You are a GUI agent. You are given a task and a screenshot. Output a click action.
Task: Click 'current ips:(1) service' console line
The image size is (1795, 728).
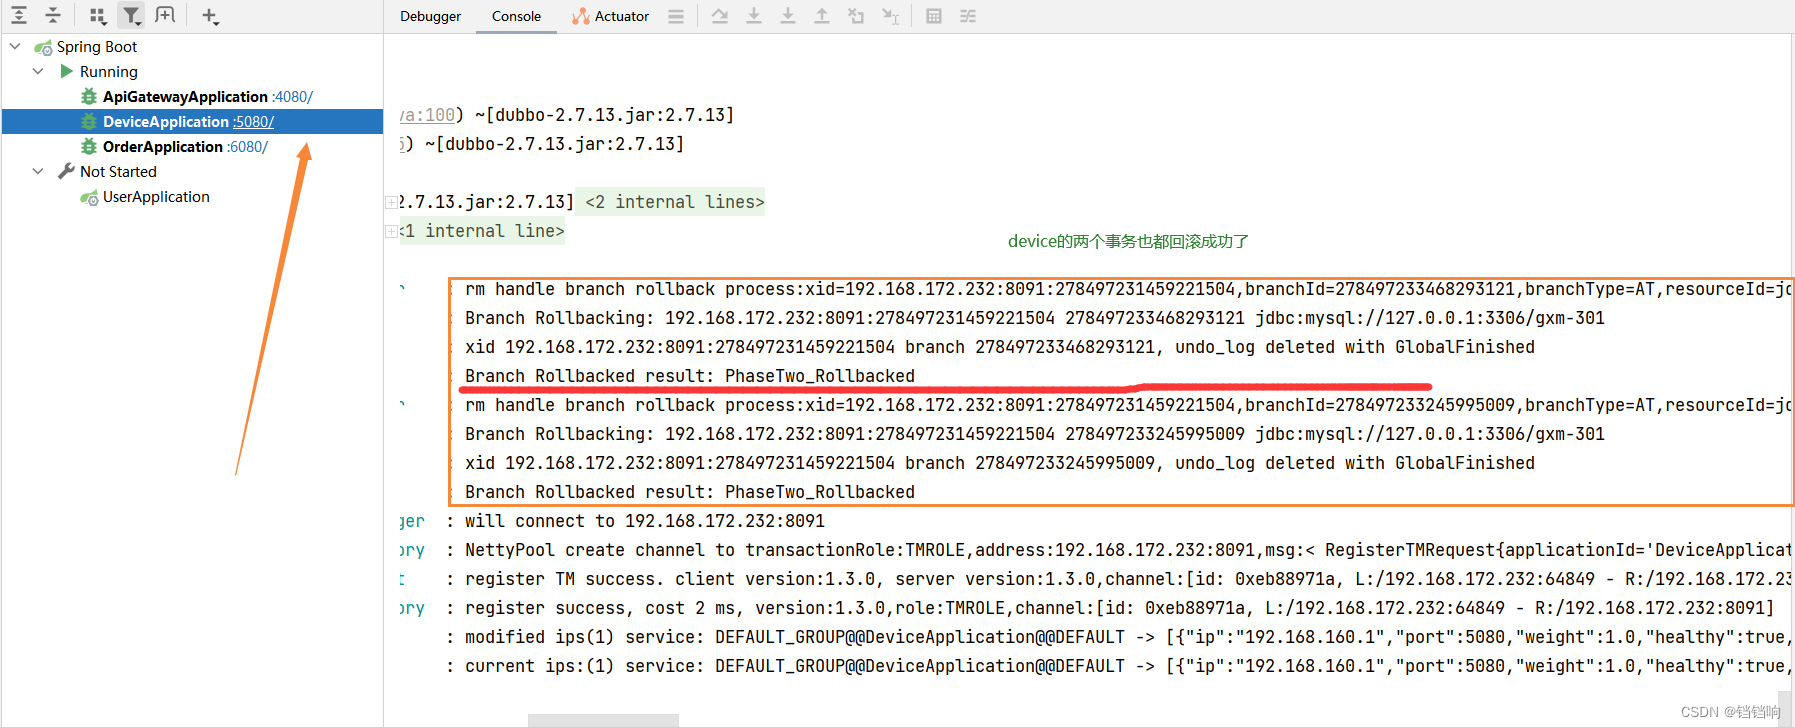(x=1128, y=666)
